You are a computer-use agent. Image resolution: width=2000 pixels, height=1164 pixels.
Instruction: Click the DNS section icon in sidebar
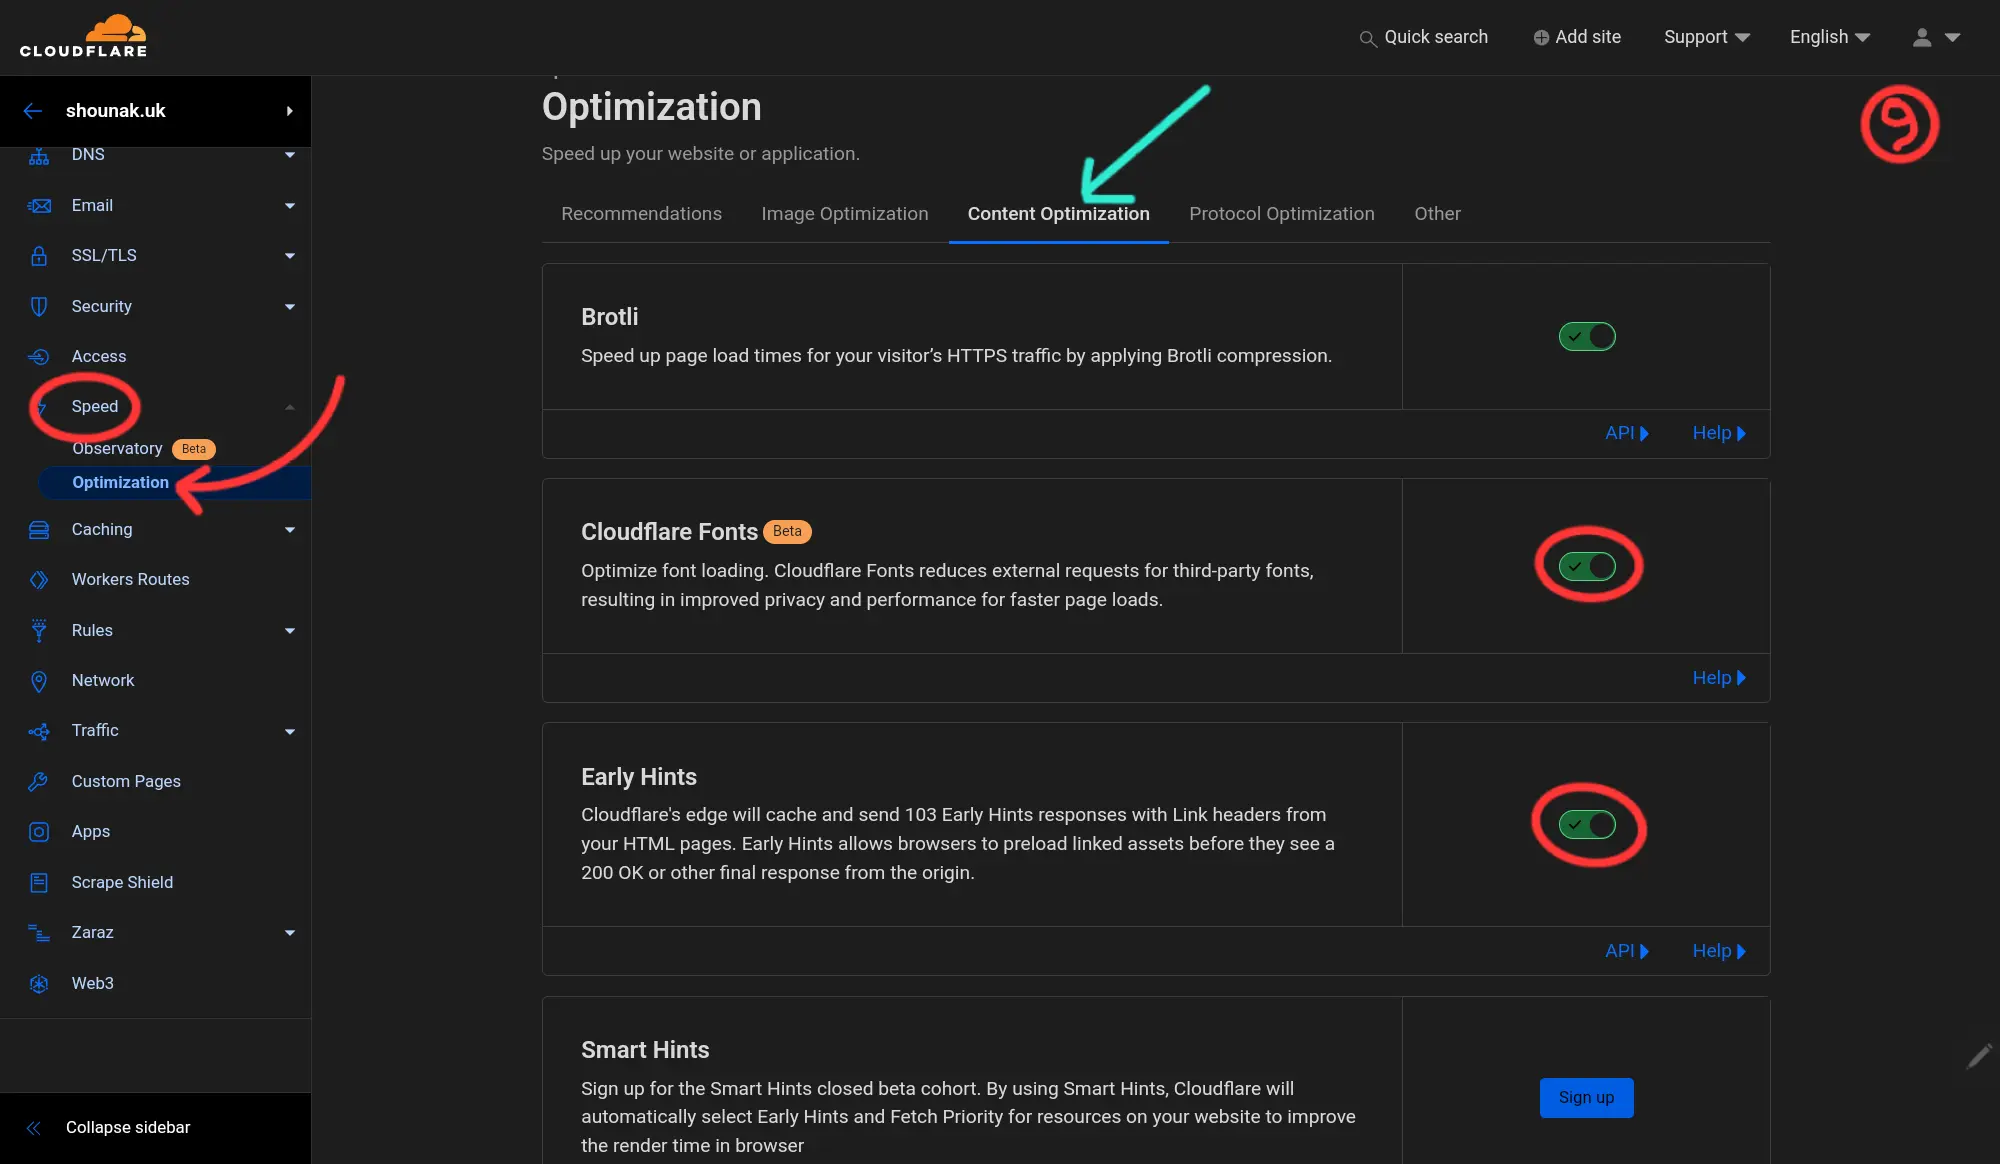click(x=39, y=155)
